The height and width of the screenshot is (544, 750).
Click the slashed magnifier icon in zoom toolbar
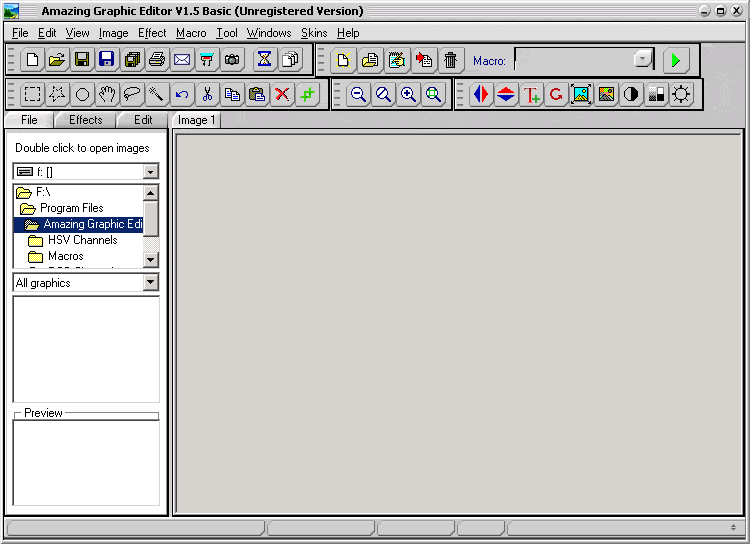(383, 94)
